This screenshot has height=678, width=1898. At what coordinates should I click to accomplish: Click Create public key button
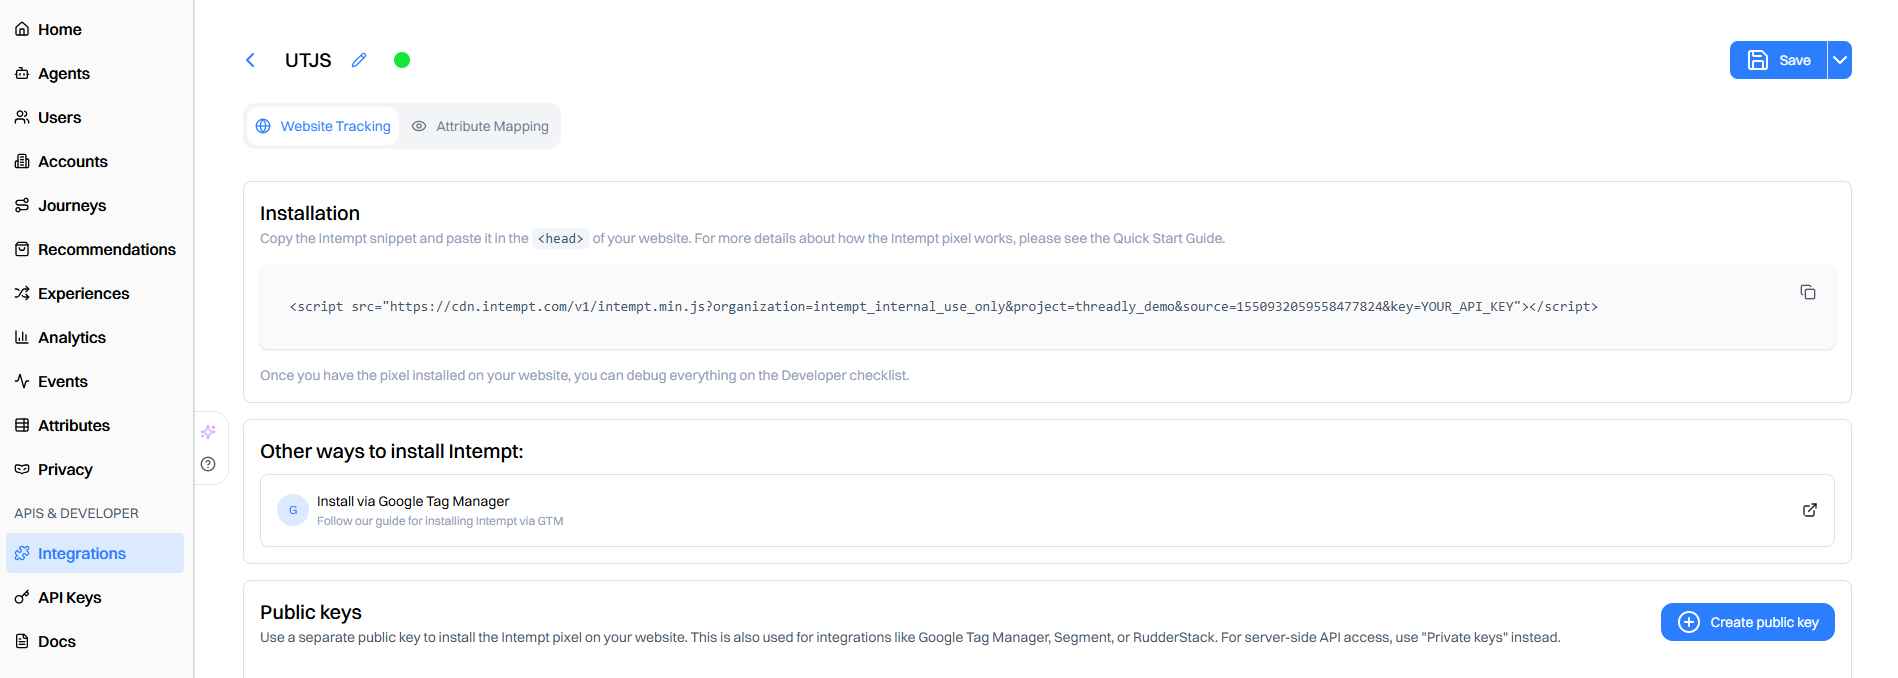click(1748, 622)
